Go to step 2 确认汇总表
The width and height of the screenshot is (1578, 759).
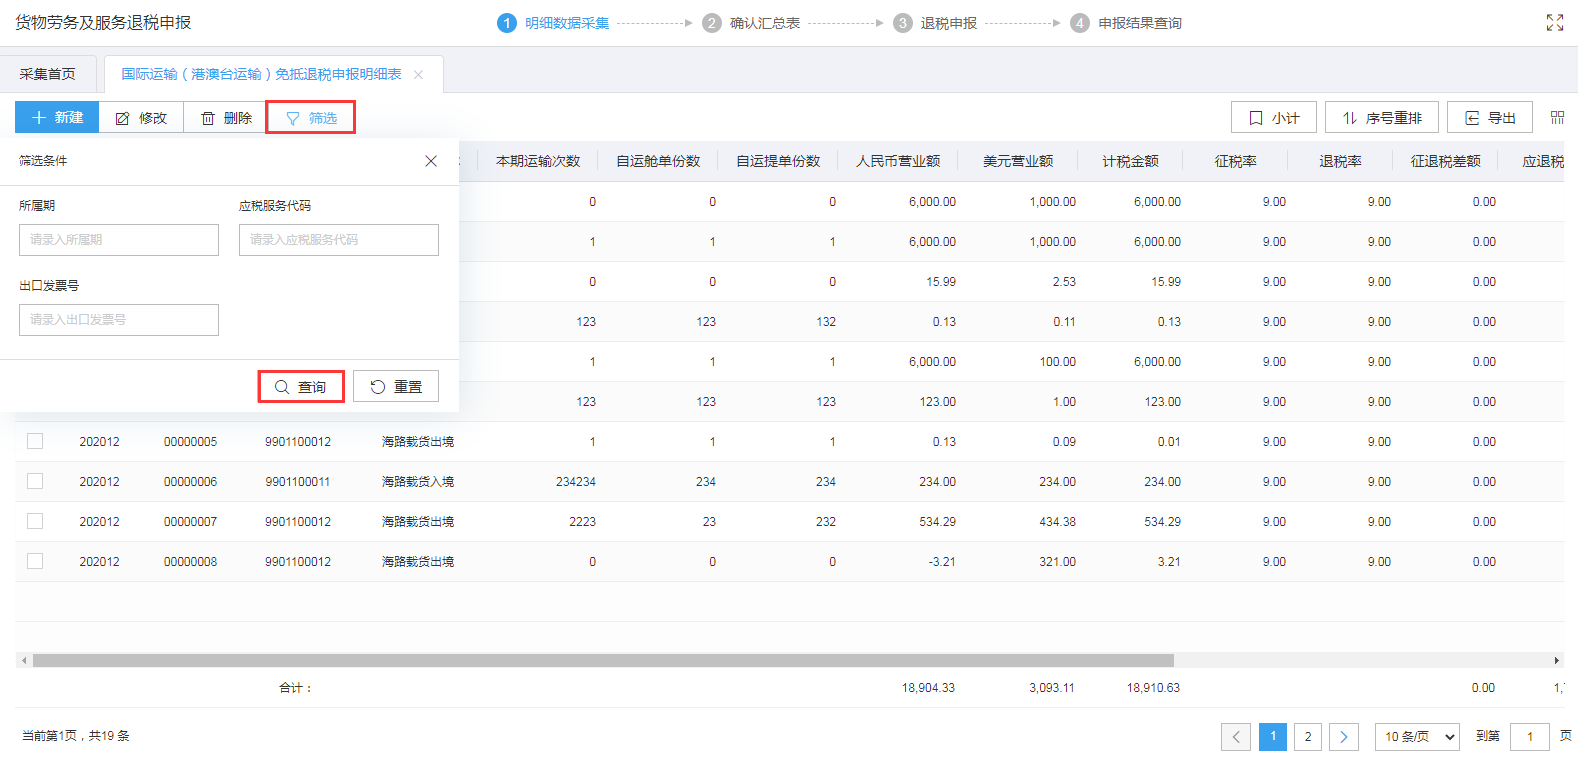[x=752, y=23]
